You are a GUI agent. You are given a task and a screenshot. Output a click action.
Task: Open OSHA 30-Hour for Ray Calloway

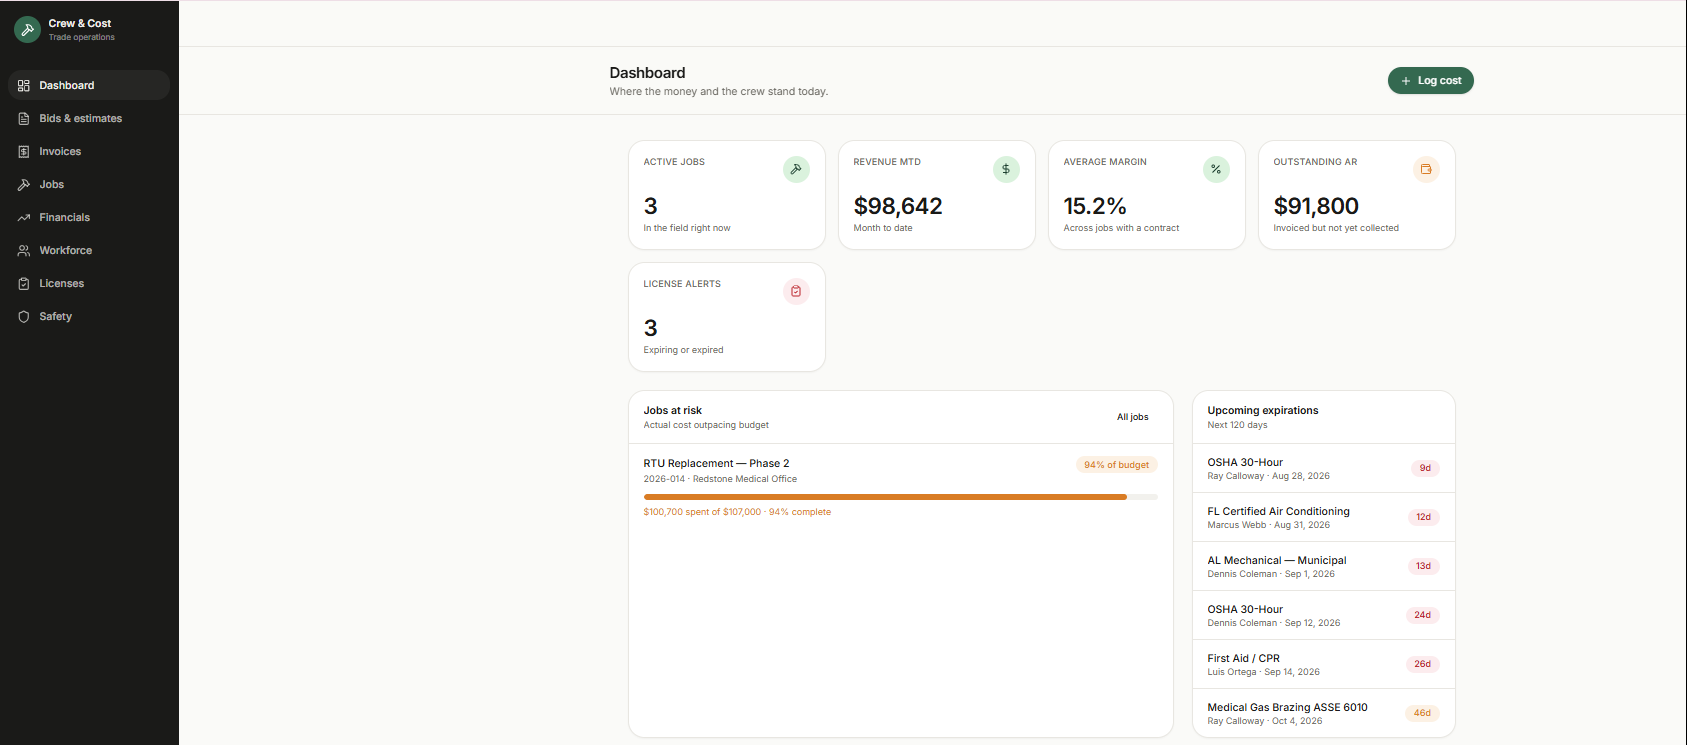1323,468
